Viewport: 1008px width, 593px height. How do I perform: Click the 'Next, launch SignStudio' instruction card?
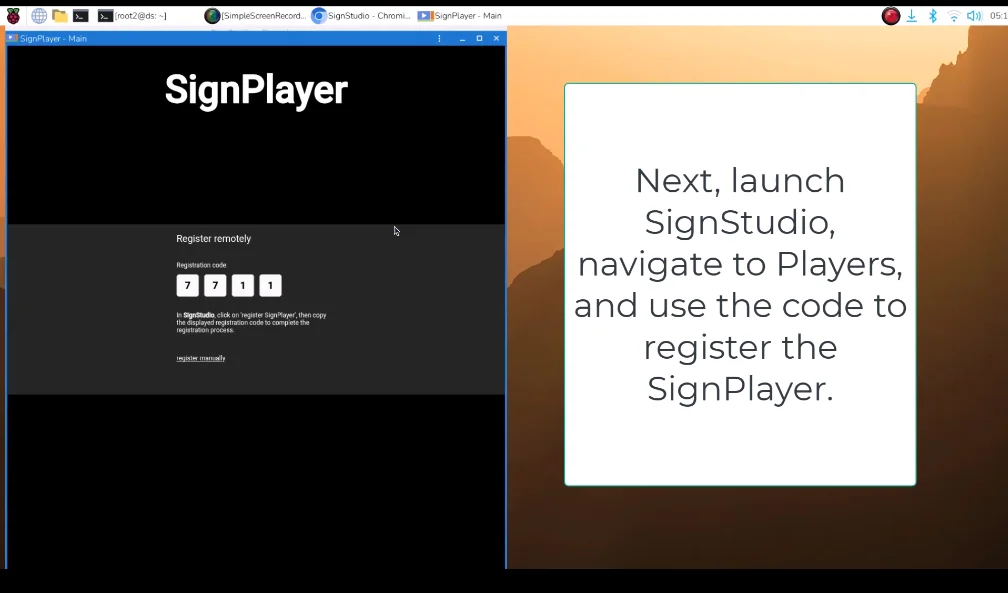coord(740,284)
